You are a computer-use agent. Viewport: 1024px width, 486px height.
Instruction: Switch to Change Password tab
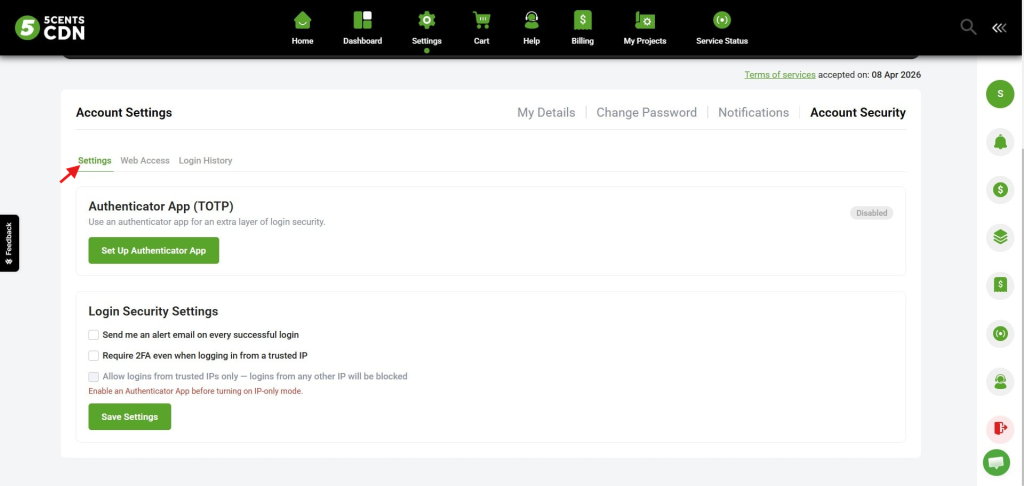(x=647, y=112)
